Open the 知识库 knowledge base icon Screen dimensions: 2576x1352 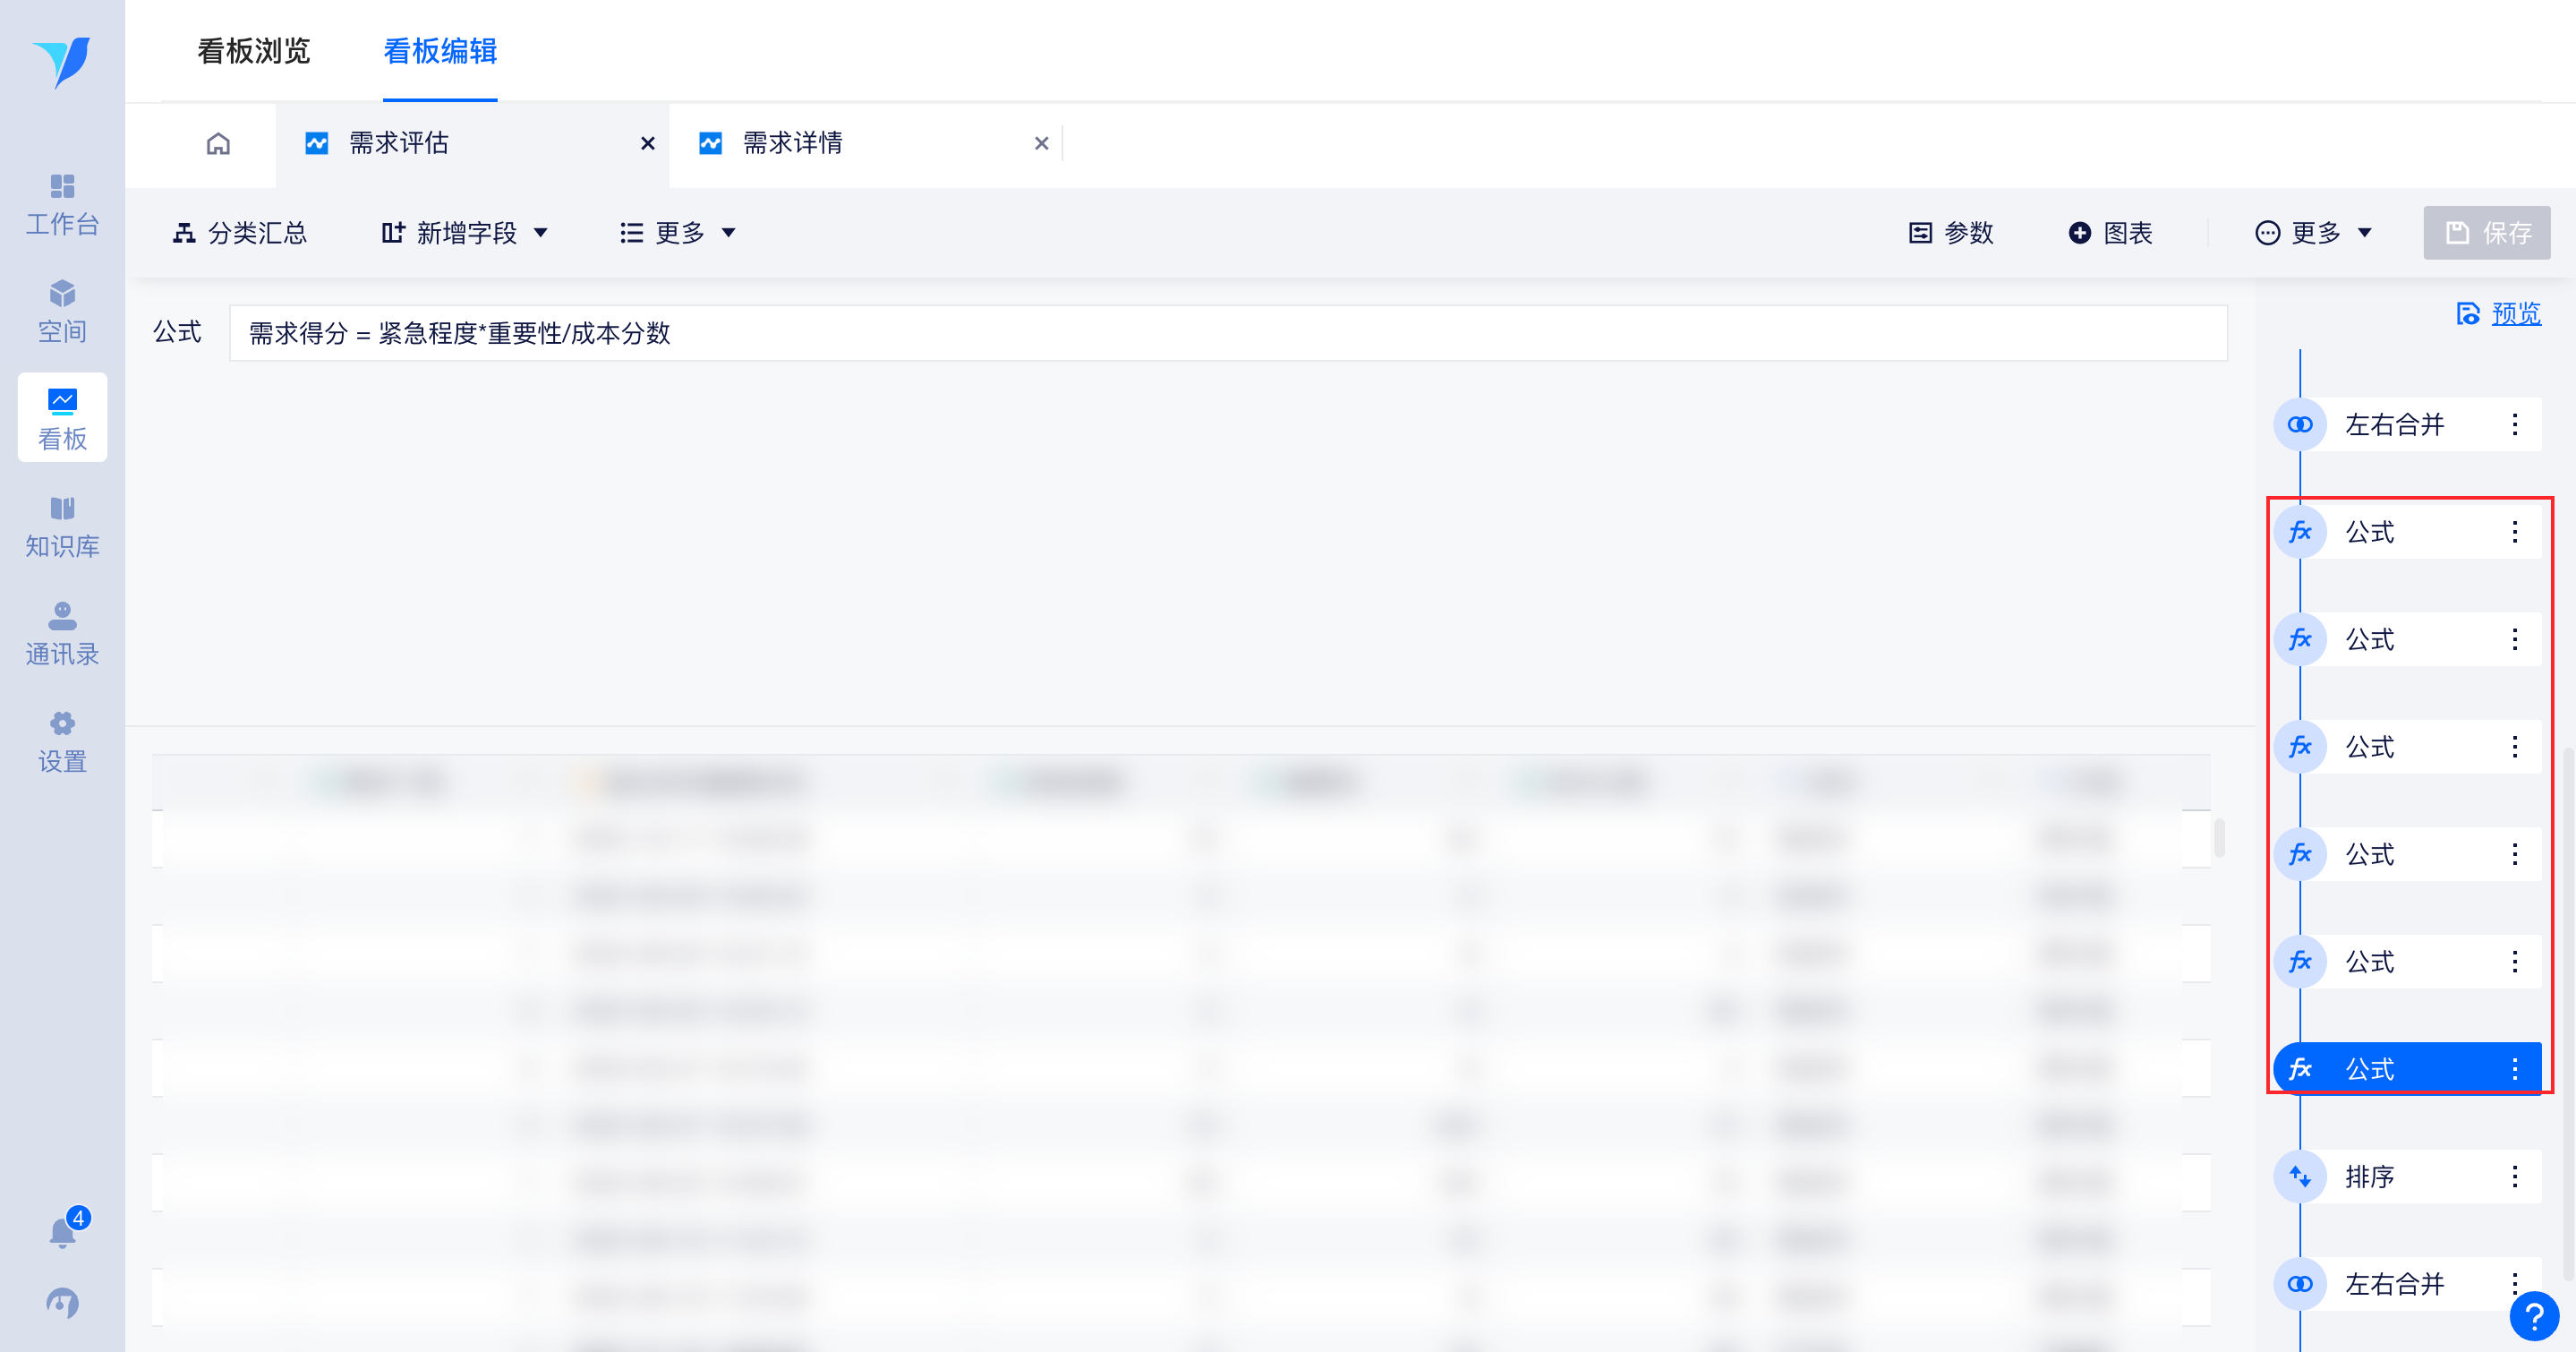click(62, 527)
